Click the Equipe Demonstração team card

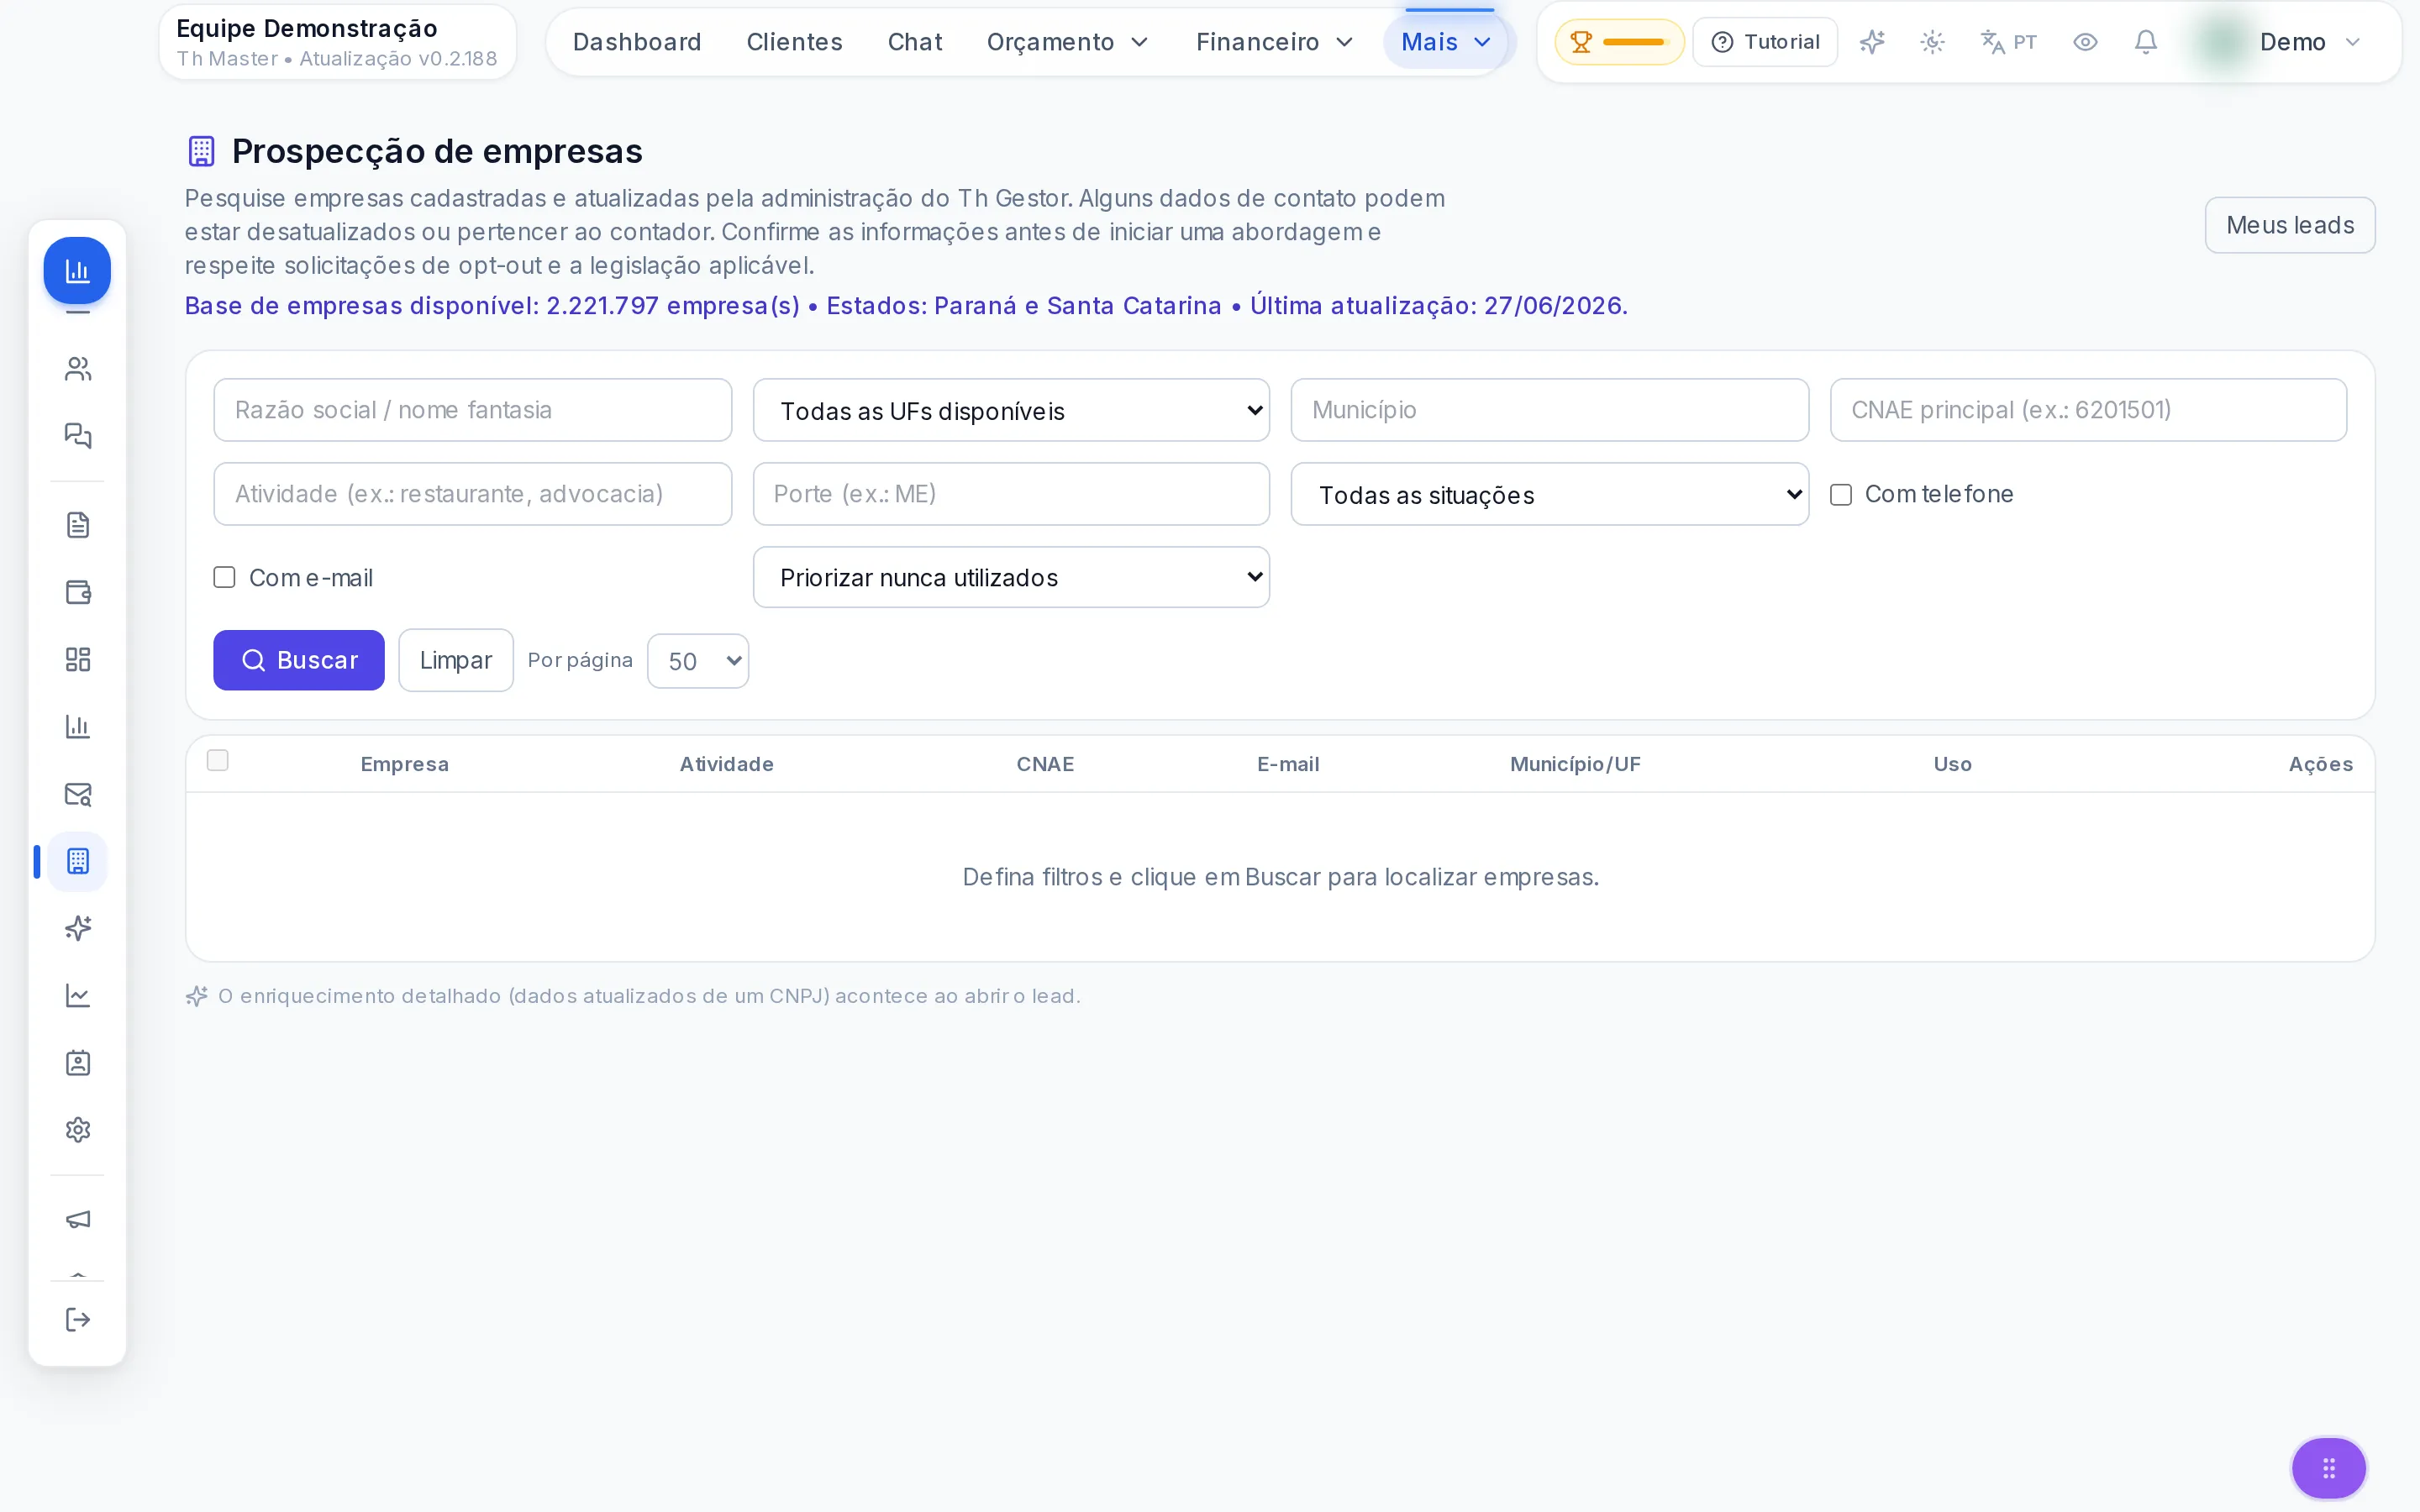tap(337, 42)
